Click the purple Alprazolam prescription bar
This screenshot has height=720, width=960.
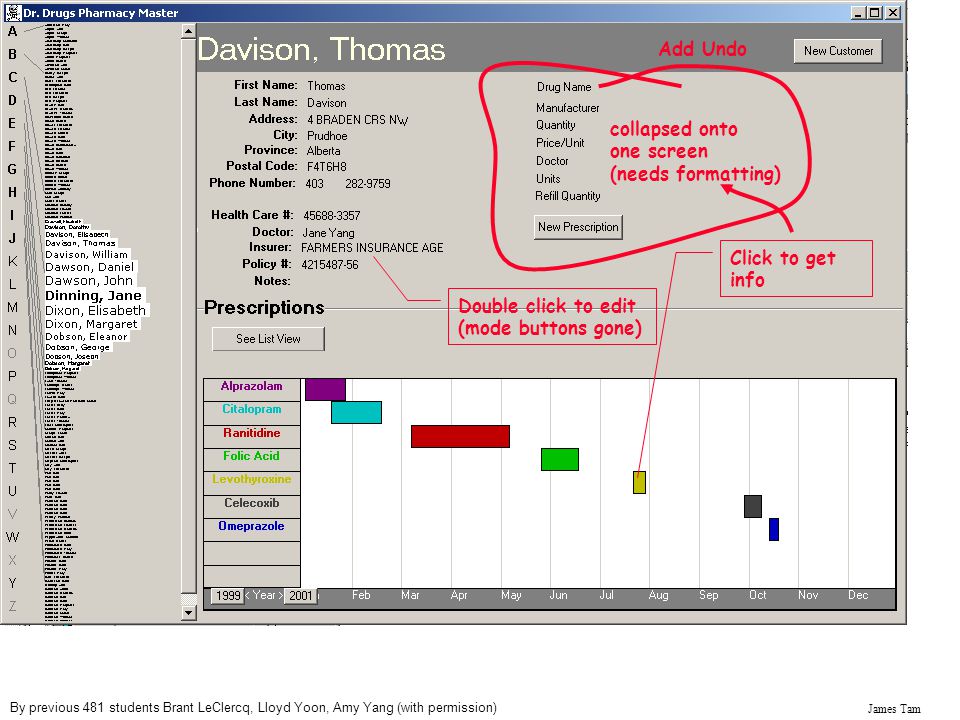[325, 389]
